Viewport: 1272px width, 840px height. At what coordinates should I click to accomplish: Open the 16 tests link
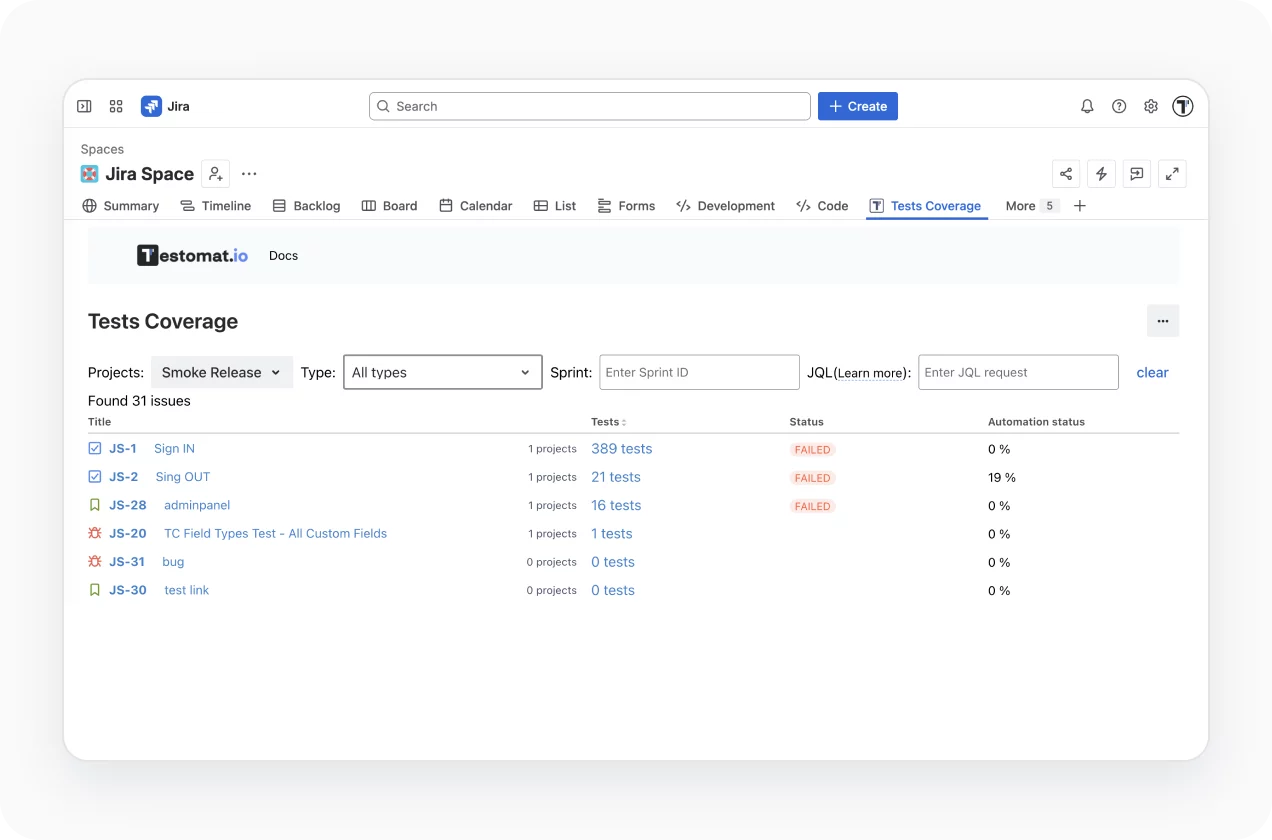tap(616, 505)
